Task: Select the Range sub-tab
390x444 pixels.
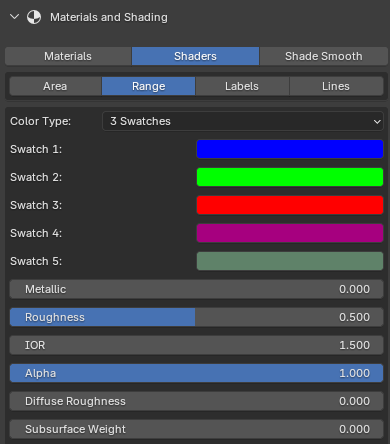Action: 148,86
